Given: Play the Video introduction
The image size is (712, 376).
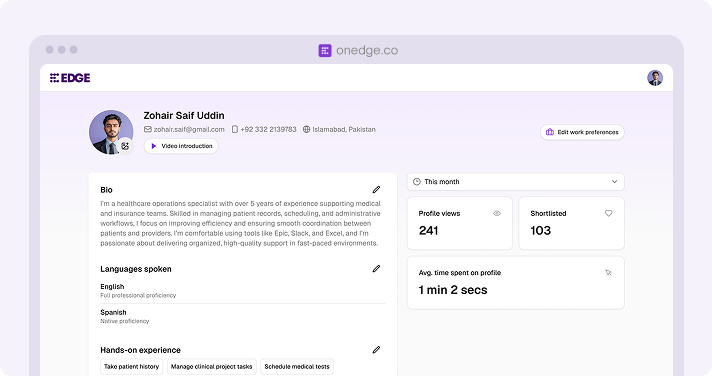Looking at the screenshot, I should [181, 146].
